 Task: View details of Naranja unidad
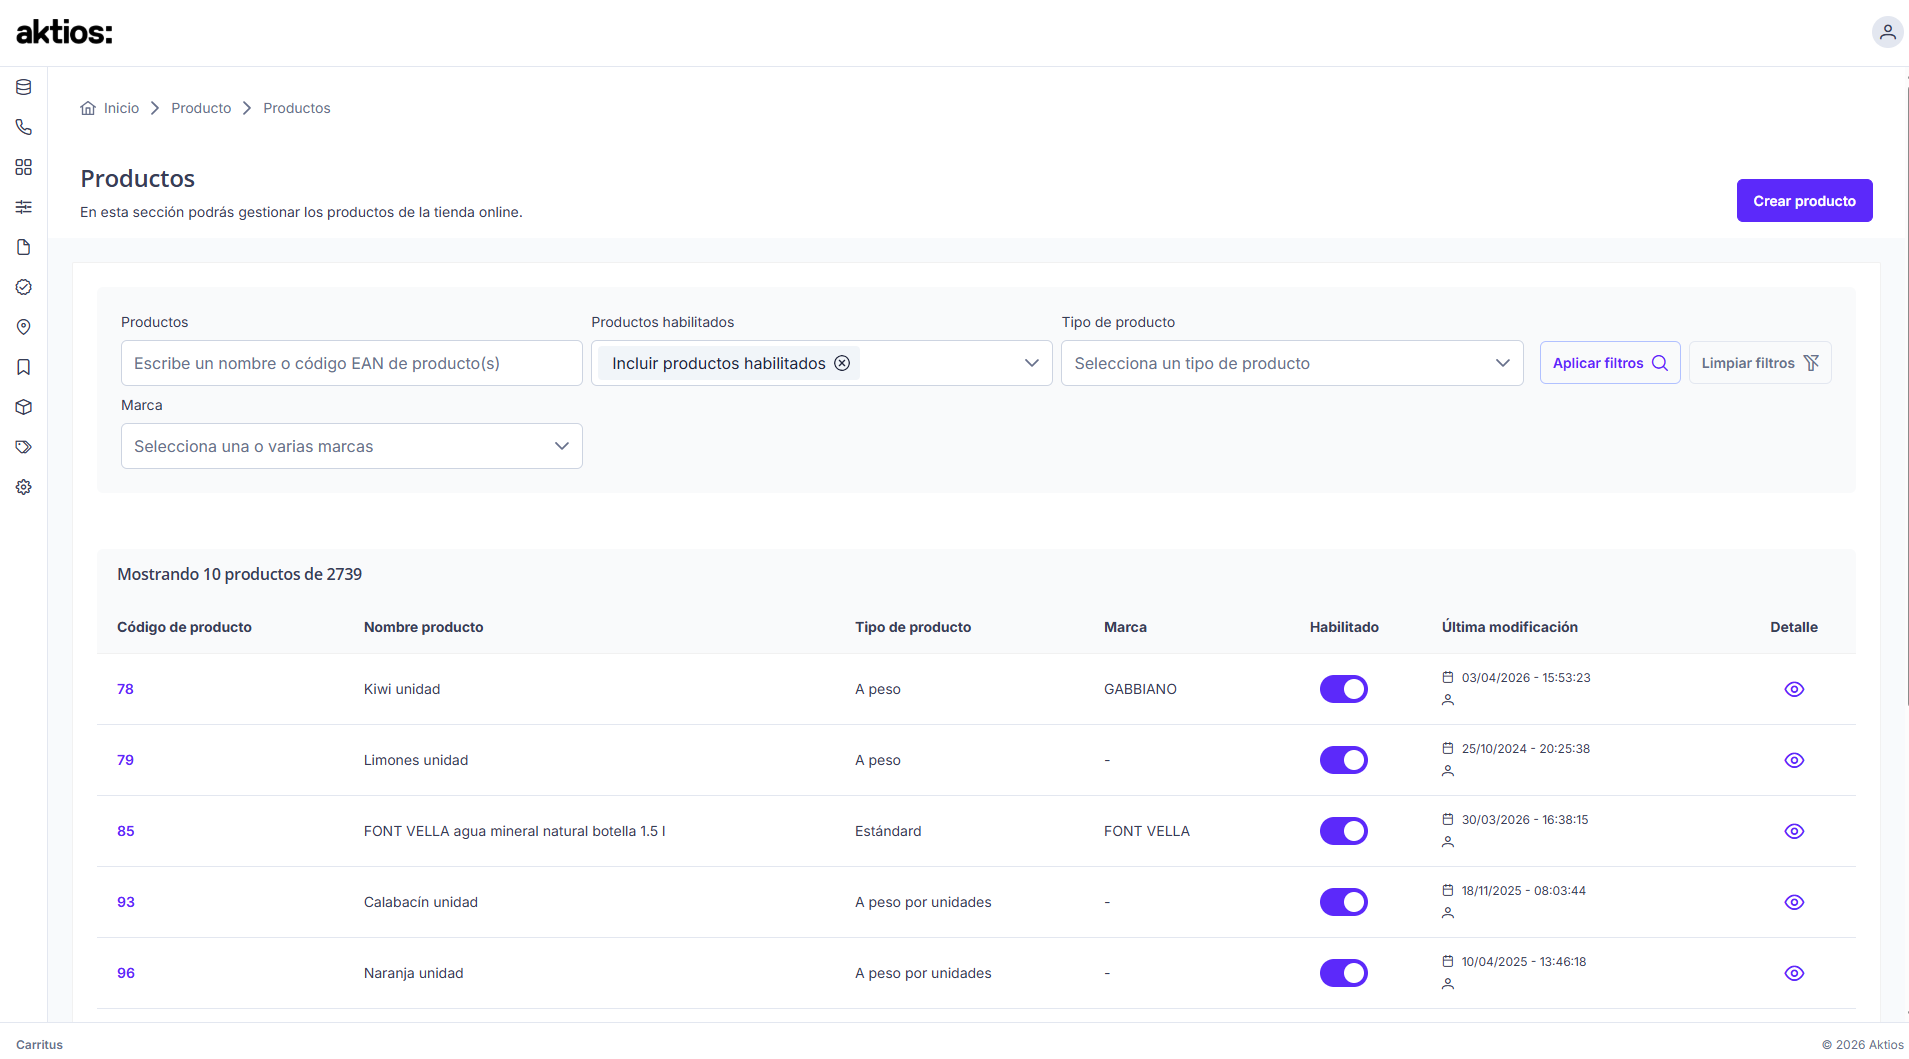pyautogui.click(x=1794, y=973)
